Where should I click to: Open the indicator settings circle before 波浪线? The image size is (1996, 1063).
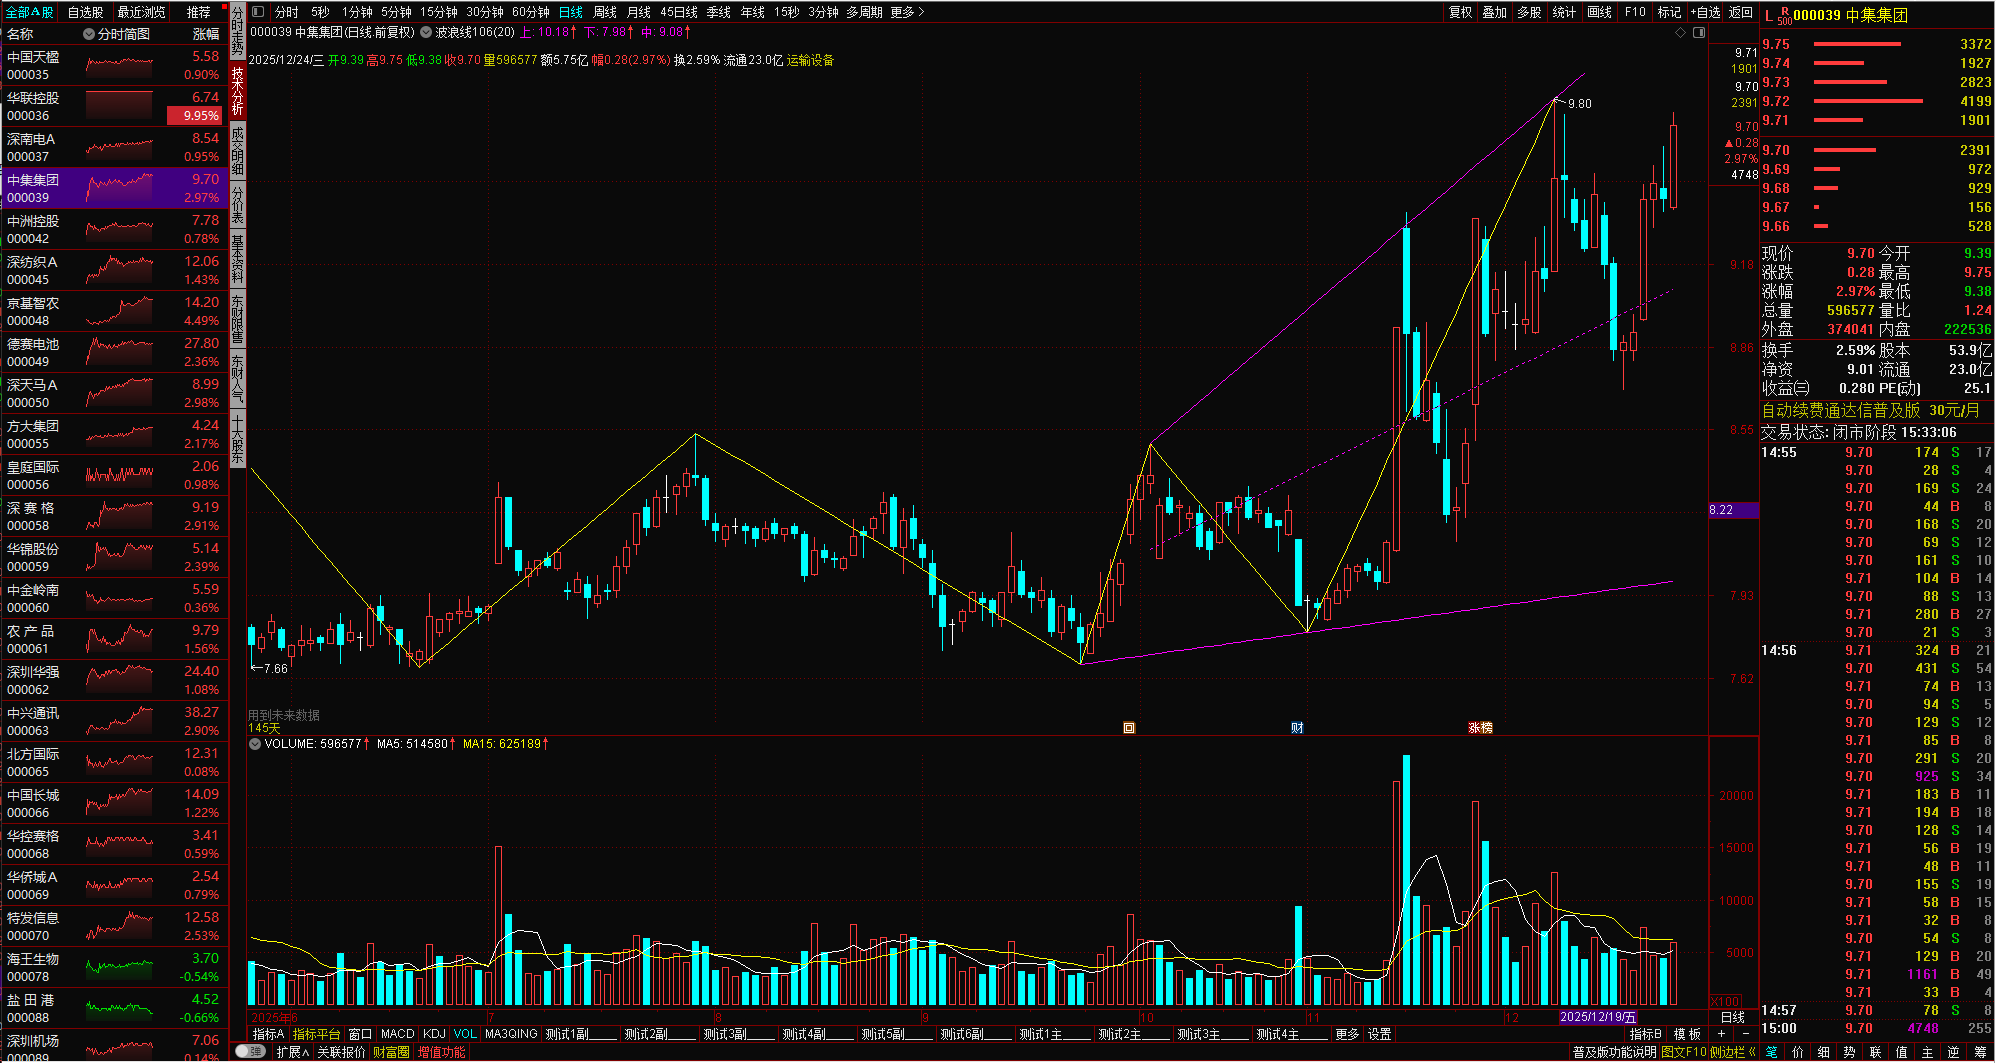(427, 32)
